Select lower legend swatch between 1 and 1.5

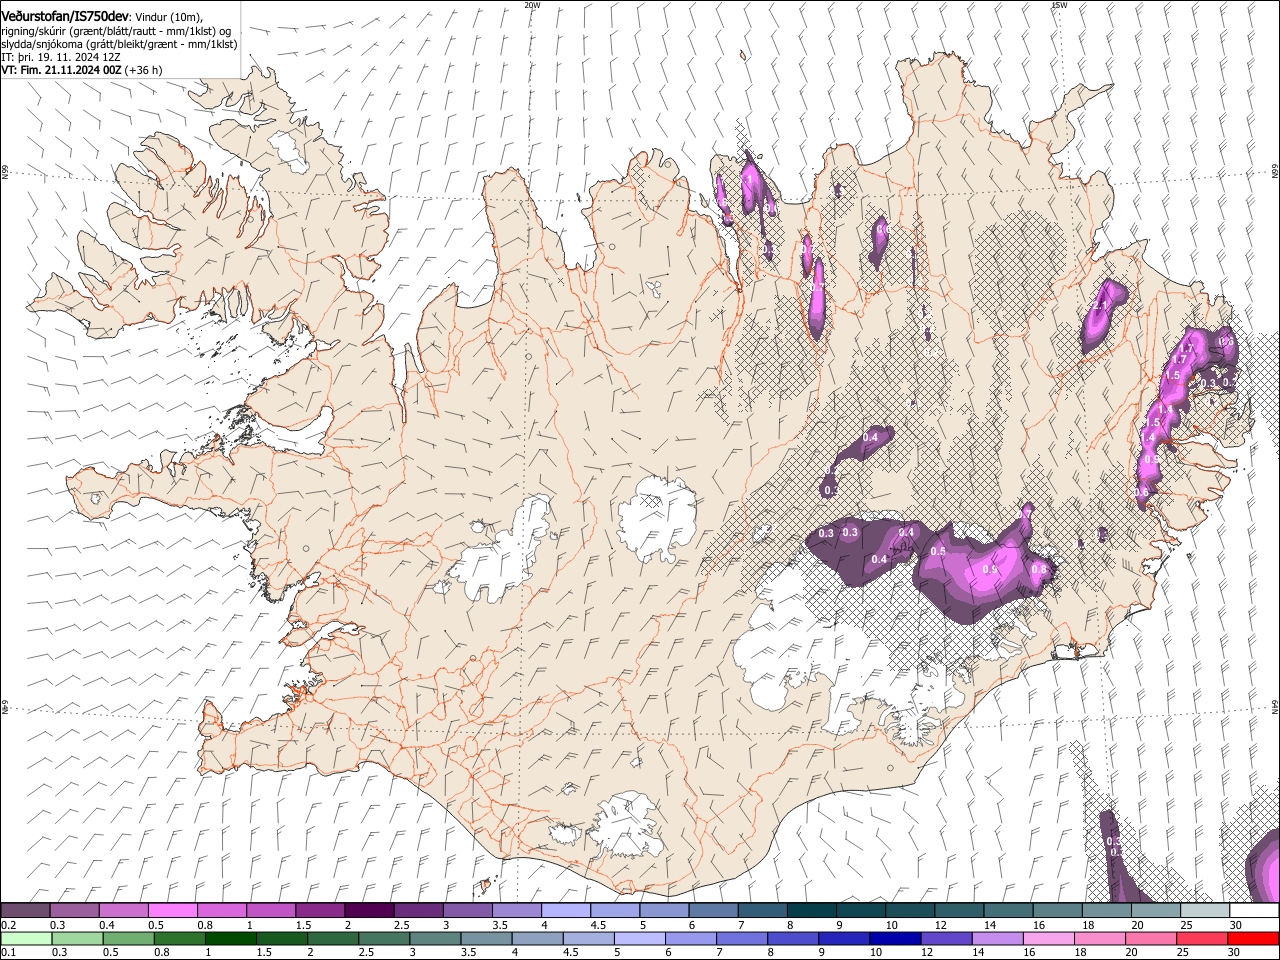[x=230, y=938]
